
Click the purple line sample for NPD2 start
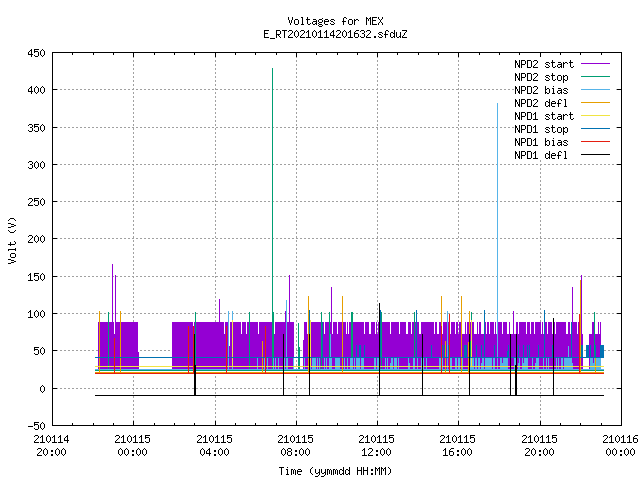point(595,64)
